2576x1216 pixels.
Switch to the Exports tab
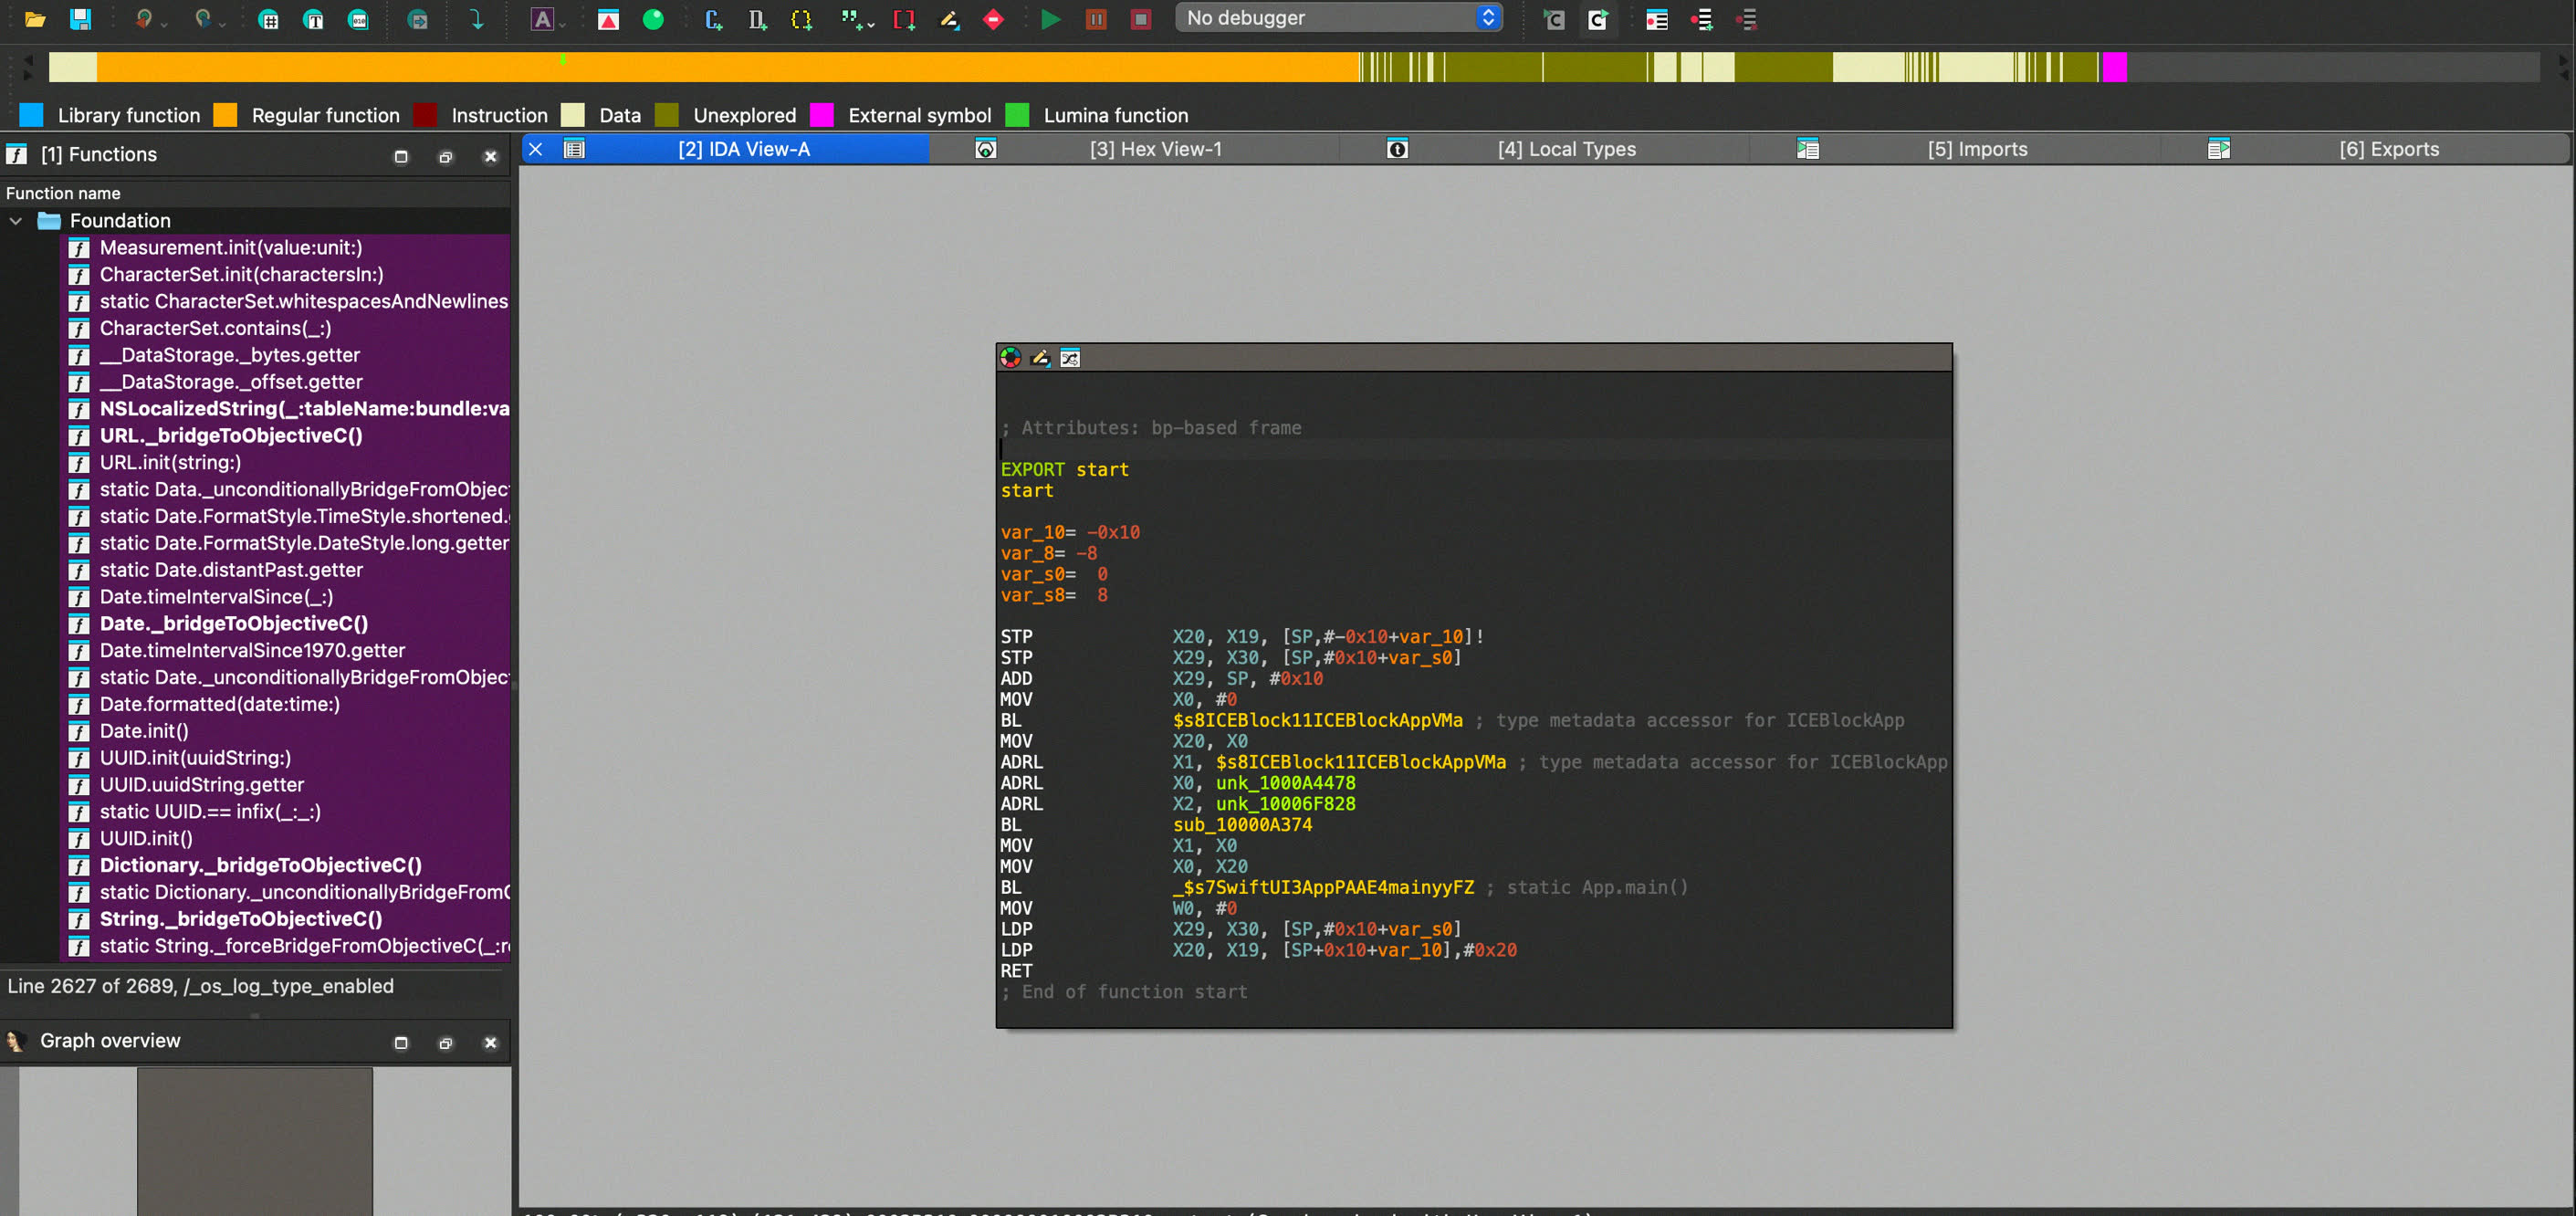tap(2389, 149)
